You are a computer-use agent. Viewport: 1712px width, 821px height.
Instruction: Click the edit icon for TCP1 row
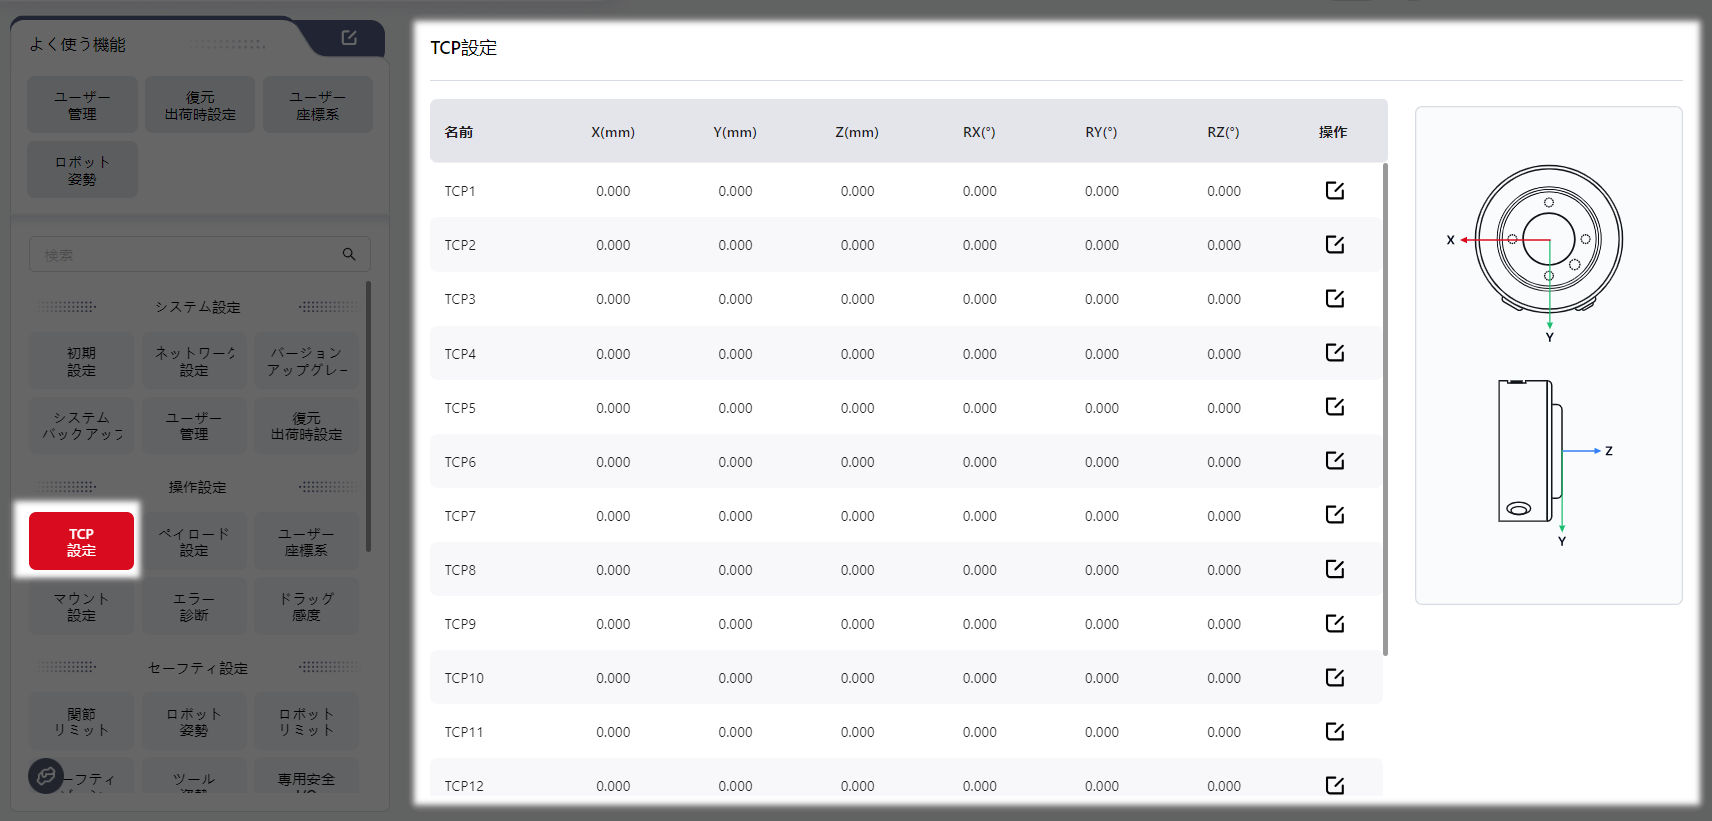coord(1334,190)
